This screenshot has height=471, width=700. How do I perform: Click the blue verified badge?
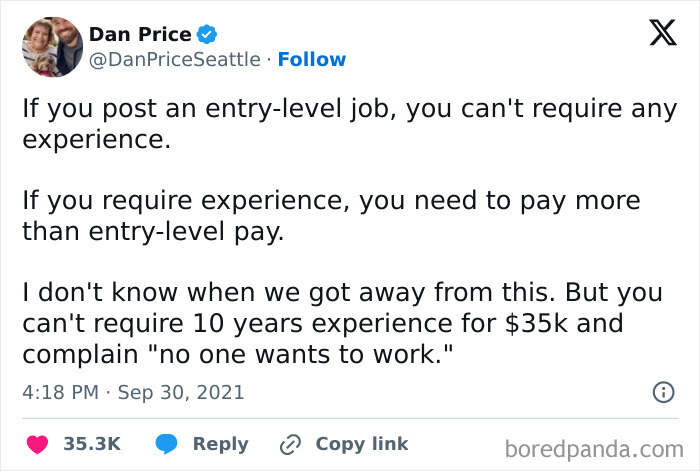[207, 34]
